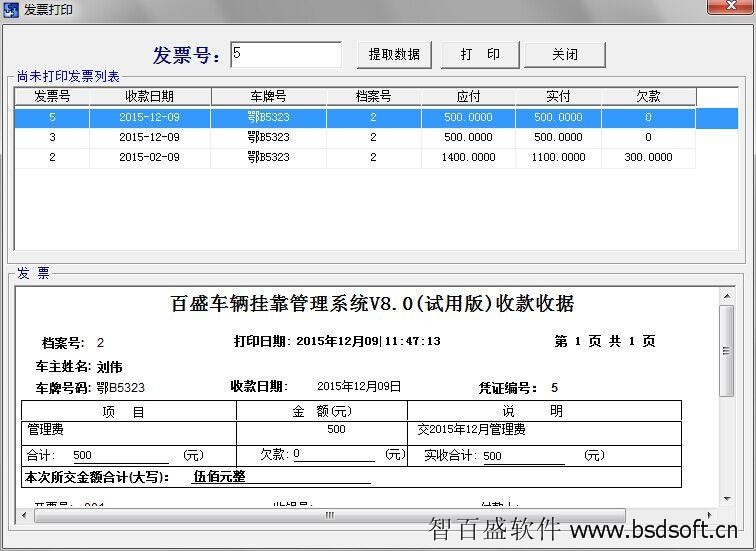Click the receipt title 百盛车辆挂靠管理系统V8.0 收款收据

[372, 304]
